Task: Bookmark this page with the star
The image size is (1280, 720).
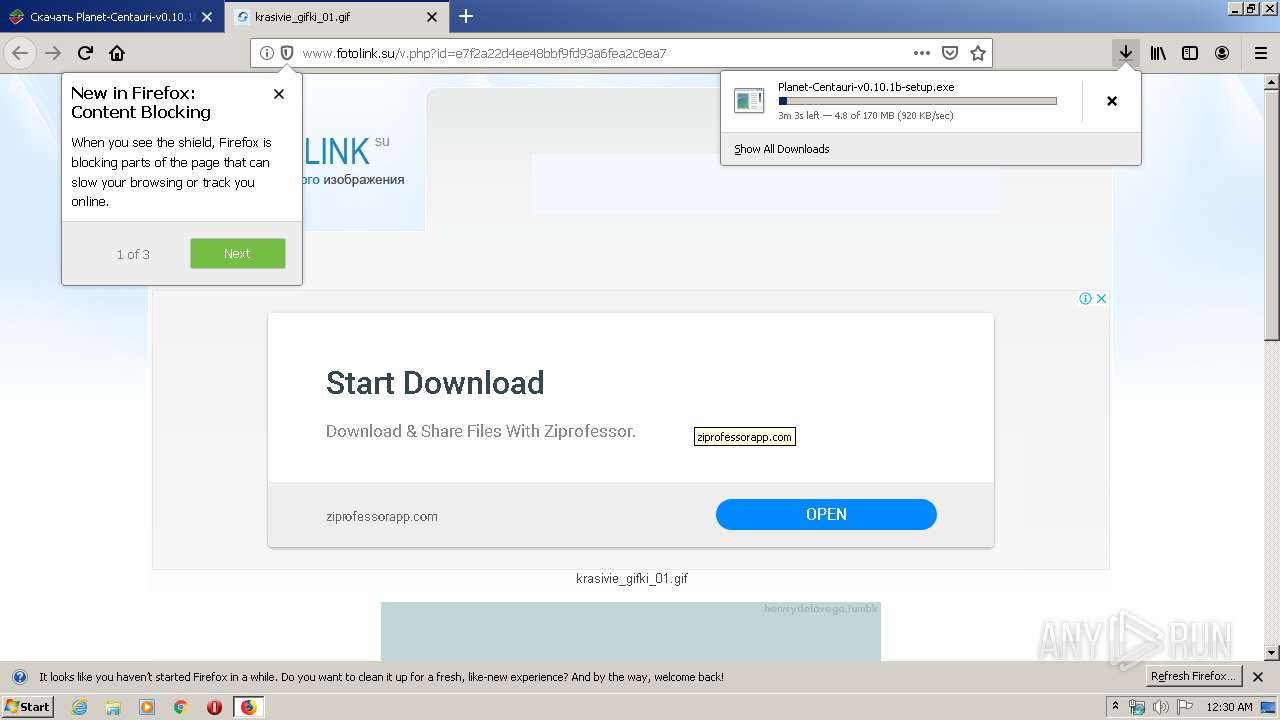Action: tap(978, 53)
